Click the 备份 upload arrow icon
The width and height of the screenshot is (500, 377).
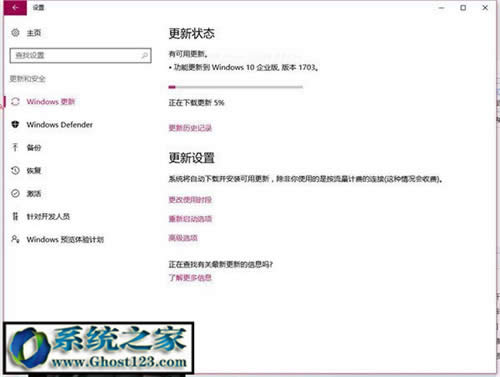click(x=15, y=147)
